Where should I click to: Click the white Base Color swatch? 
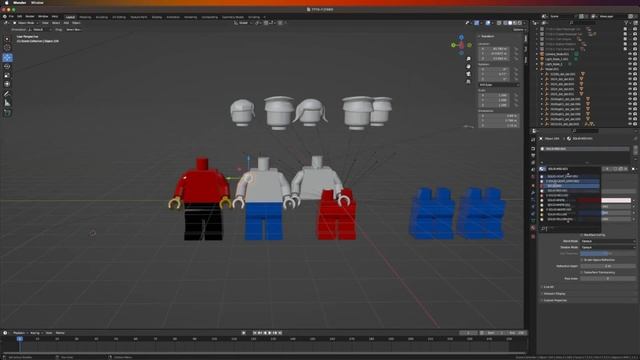coord(616,200)
